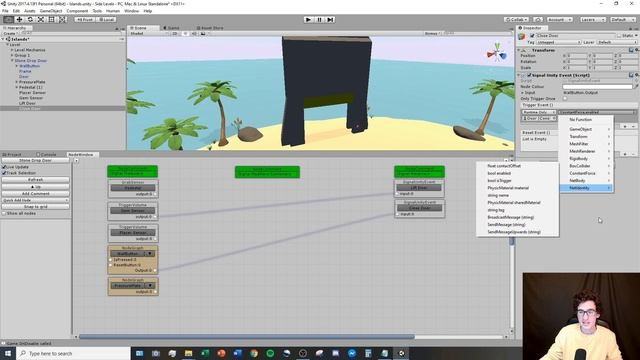Image resolution: width=640 pixels, height=360 pixels.
Task: Open Signal Unity Event script help icon
Action: click(x=631, y=75)
